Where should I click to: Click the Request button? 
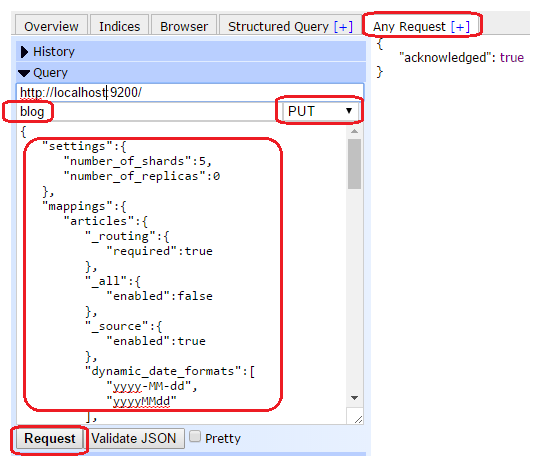point(50,438)
